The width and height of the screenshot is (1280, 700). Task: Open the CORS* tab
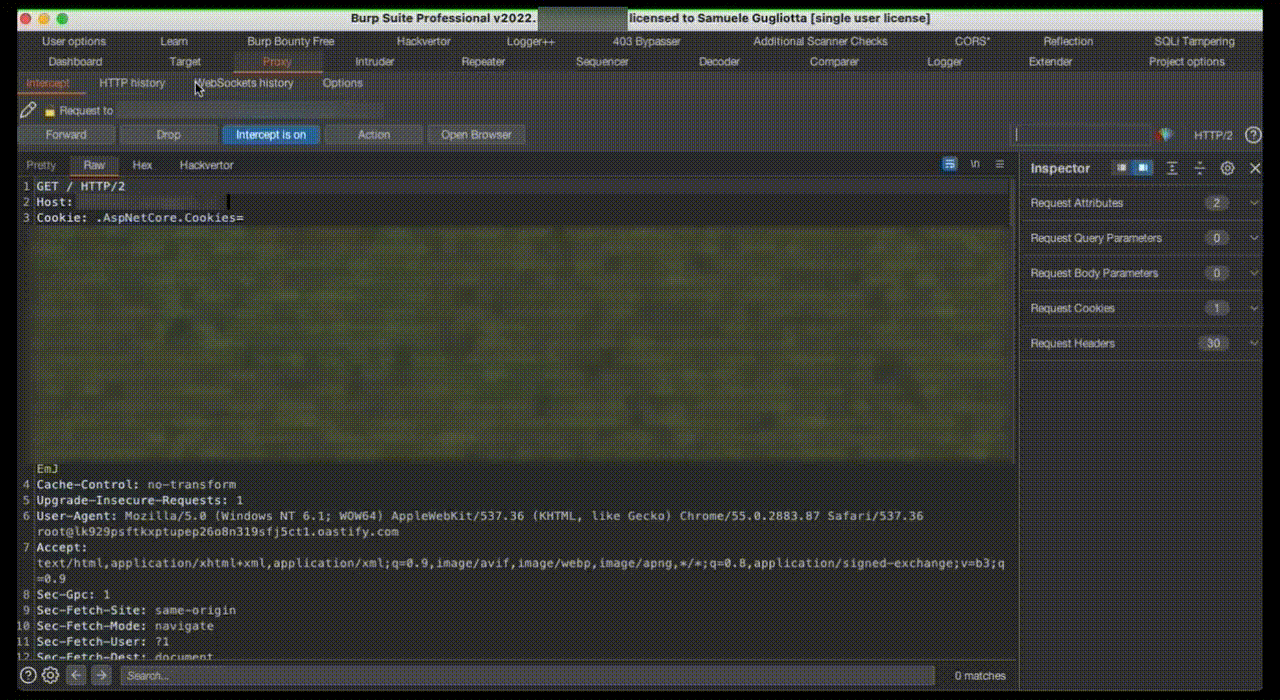972,42
